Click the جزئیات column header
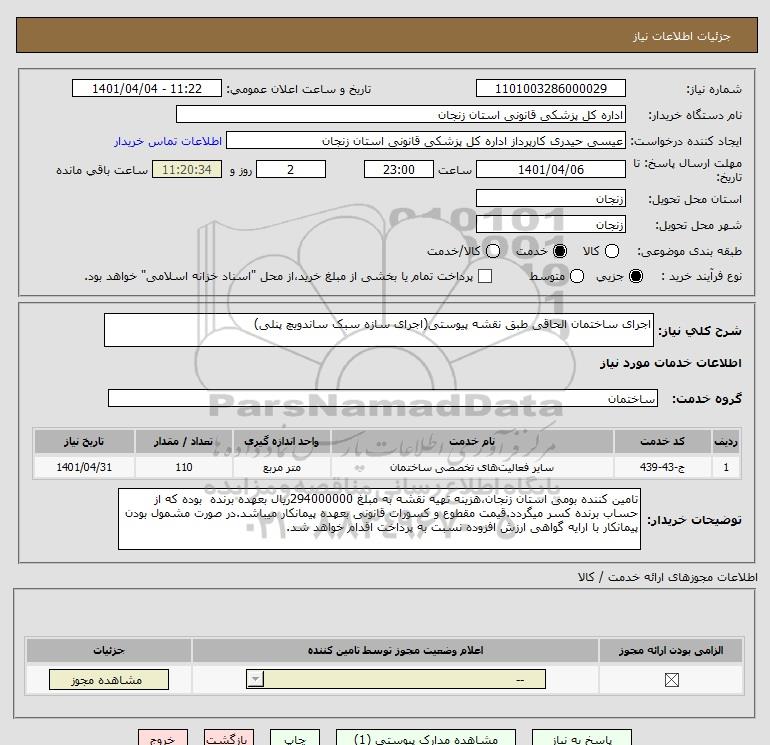 109,650
